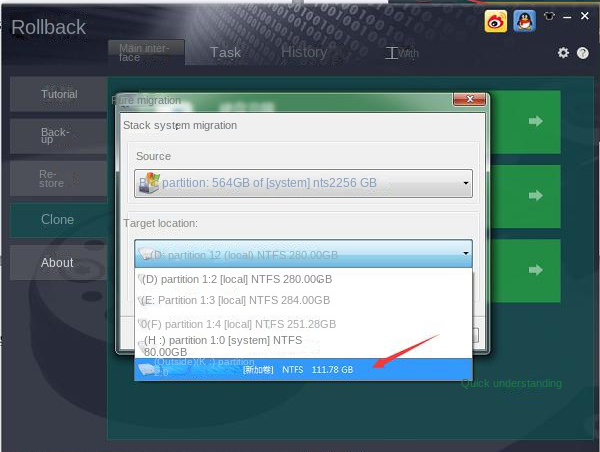The image size is (600, 452).
Task: Select the (K :) NTFS 111.78 GB partition
Action: 303,369
